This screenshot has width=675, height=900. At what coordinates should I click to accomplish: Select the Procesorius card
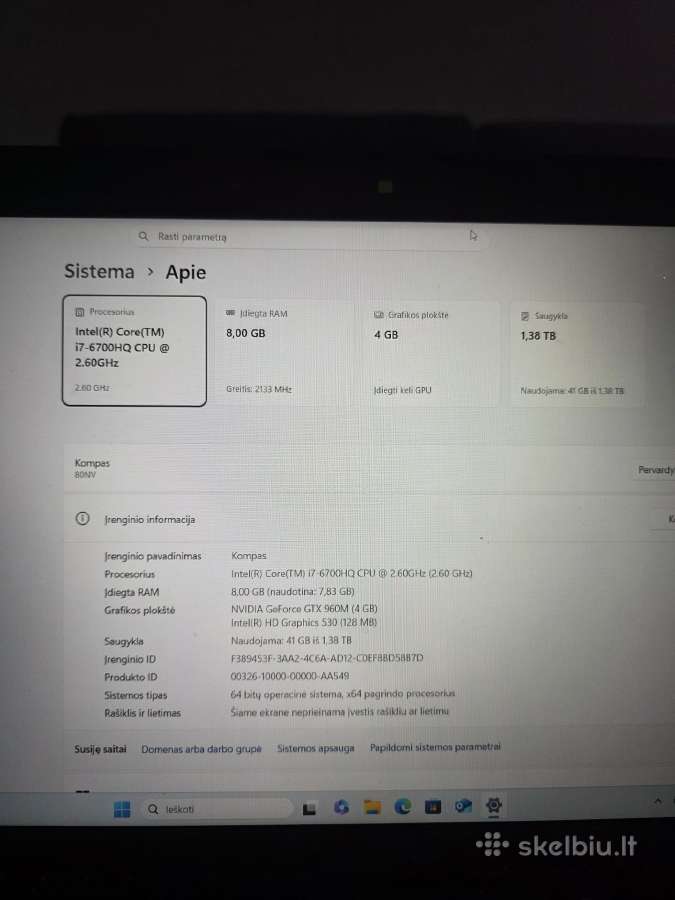pos(134,351)
